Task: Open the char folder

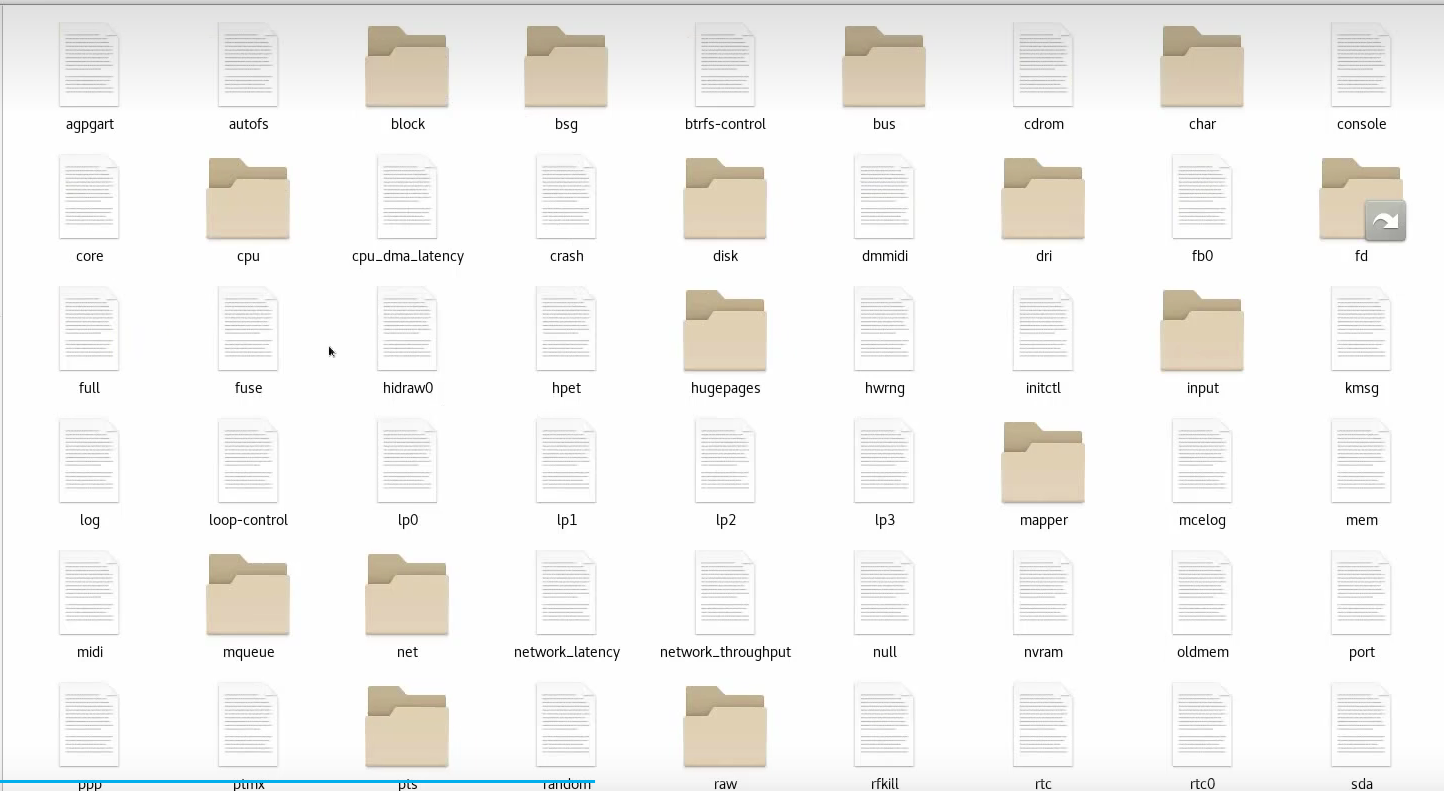Action: pos(1202,66)
